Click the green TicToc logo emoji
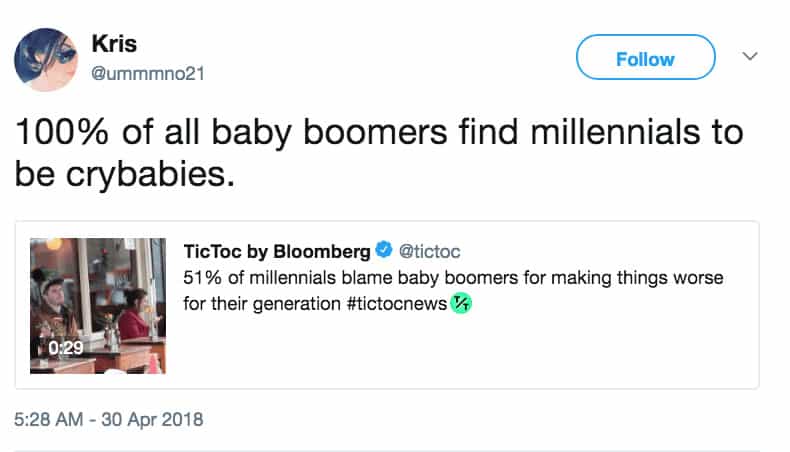 [460, 302]
